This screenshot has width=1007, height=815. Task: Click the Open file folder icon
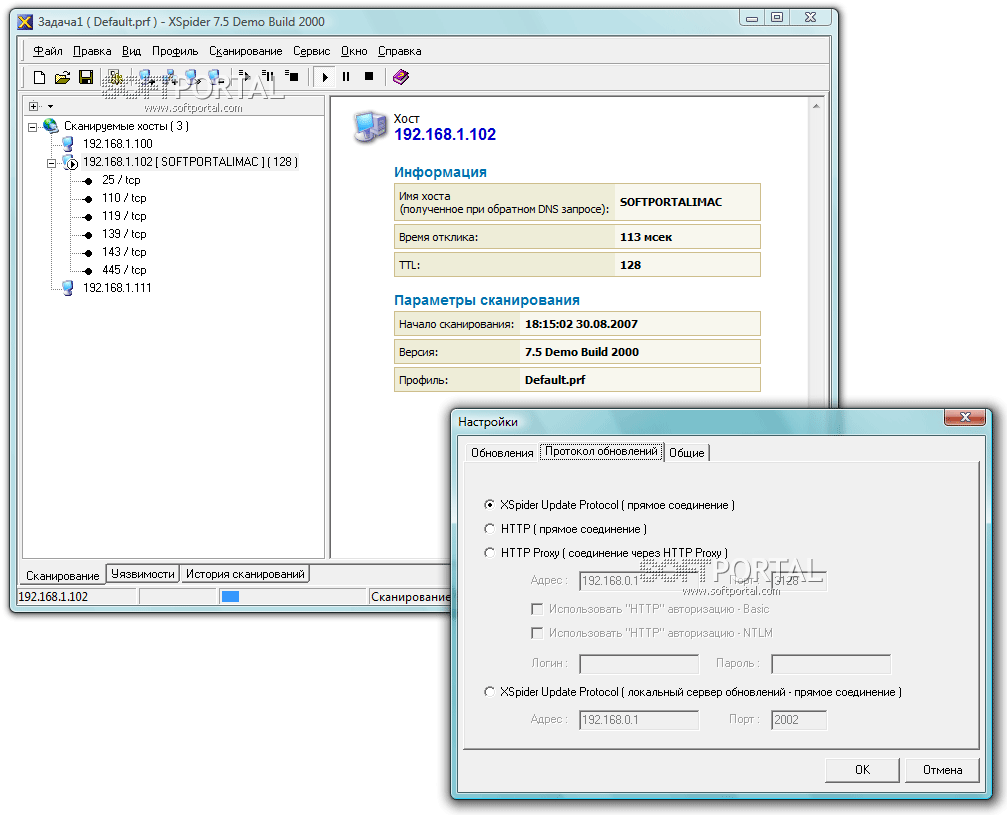point(62,77)
